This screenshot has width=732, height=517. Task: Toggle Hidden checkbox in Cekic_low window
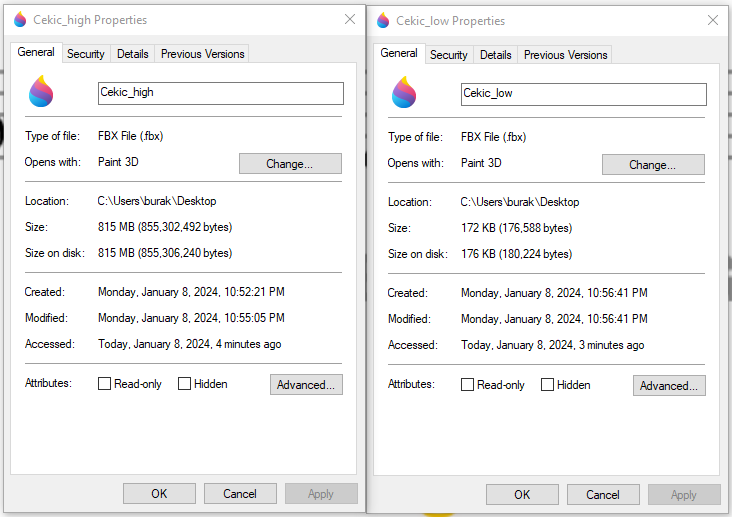[547, 385]
